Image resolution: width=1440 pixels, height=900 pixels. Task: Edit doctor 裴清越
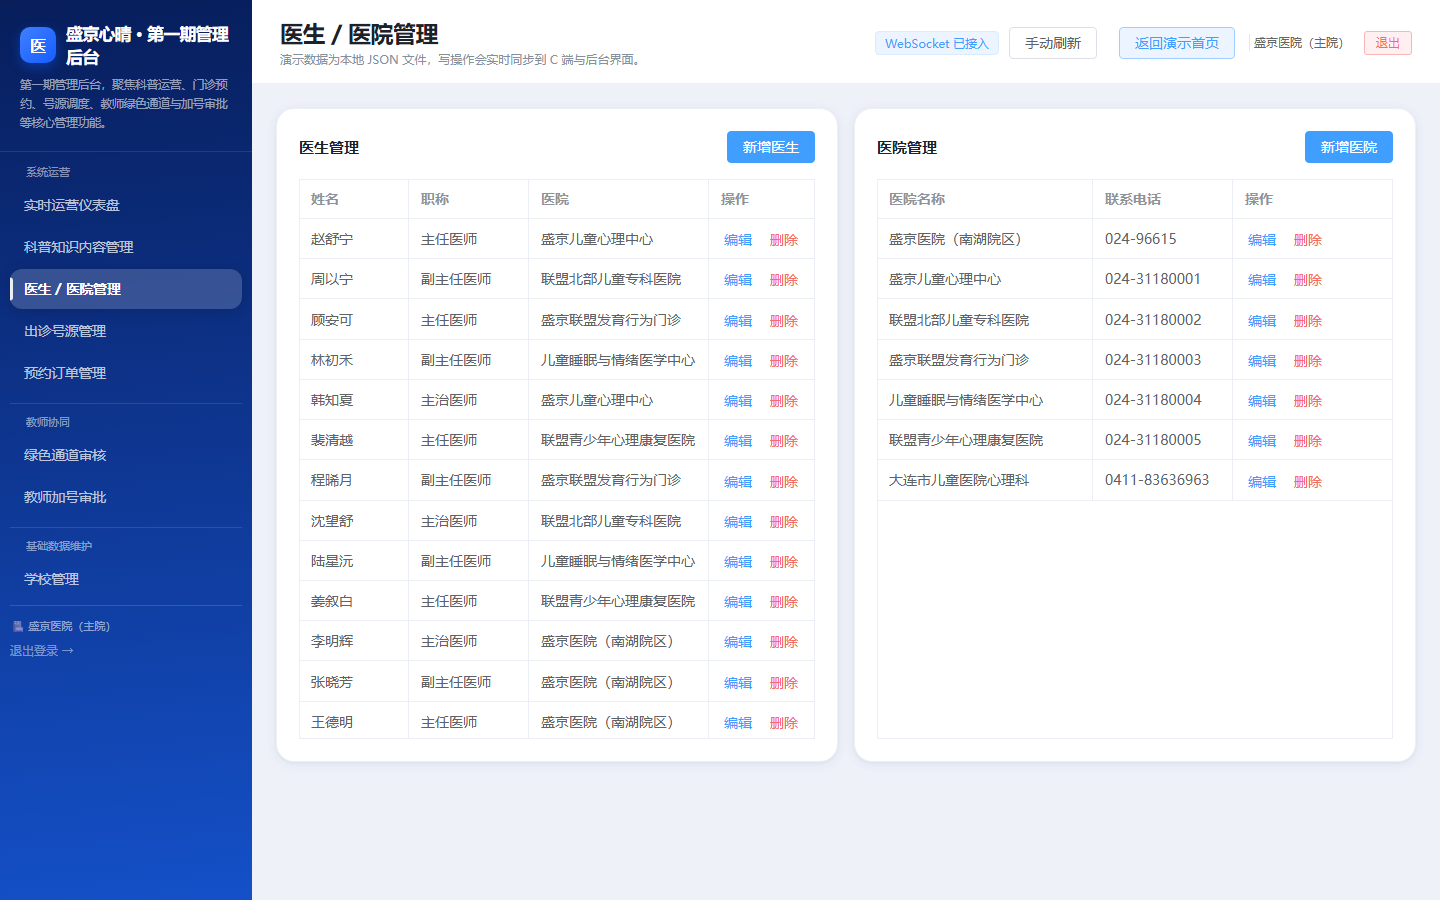tap(738, 441)
